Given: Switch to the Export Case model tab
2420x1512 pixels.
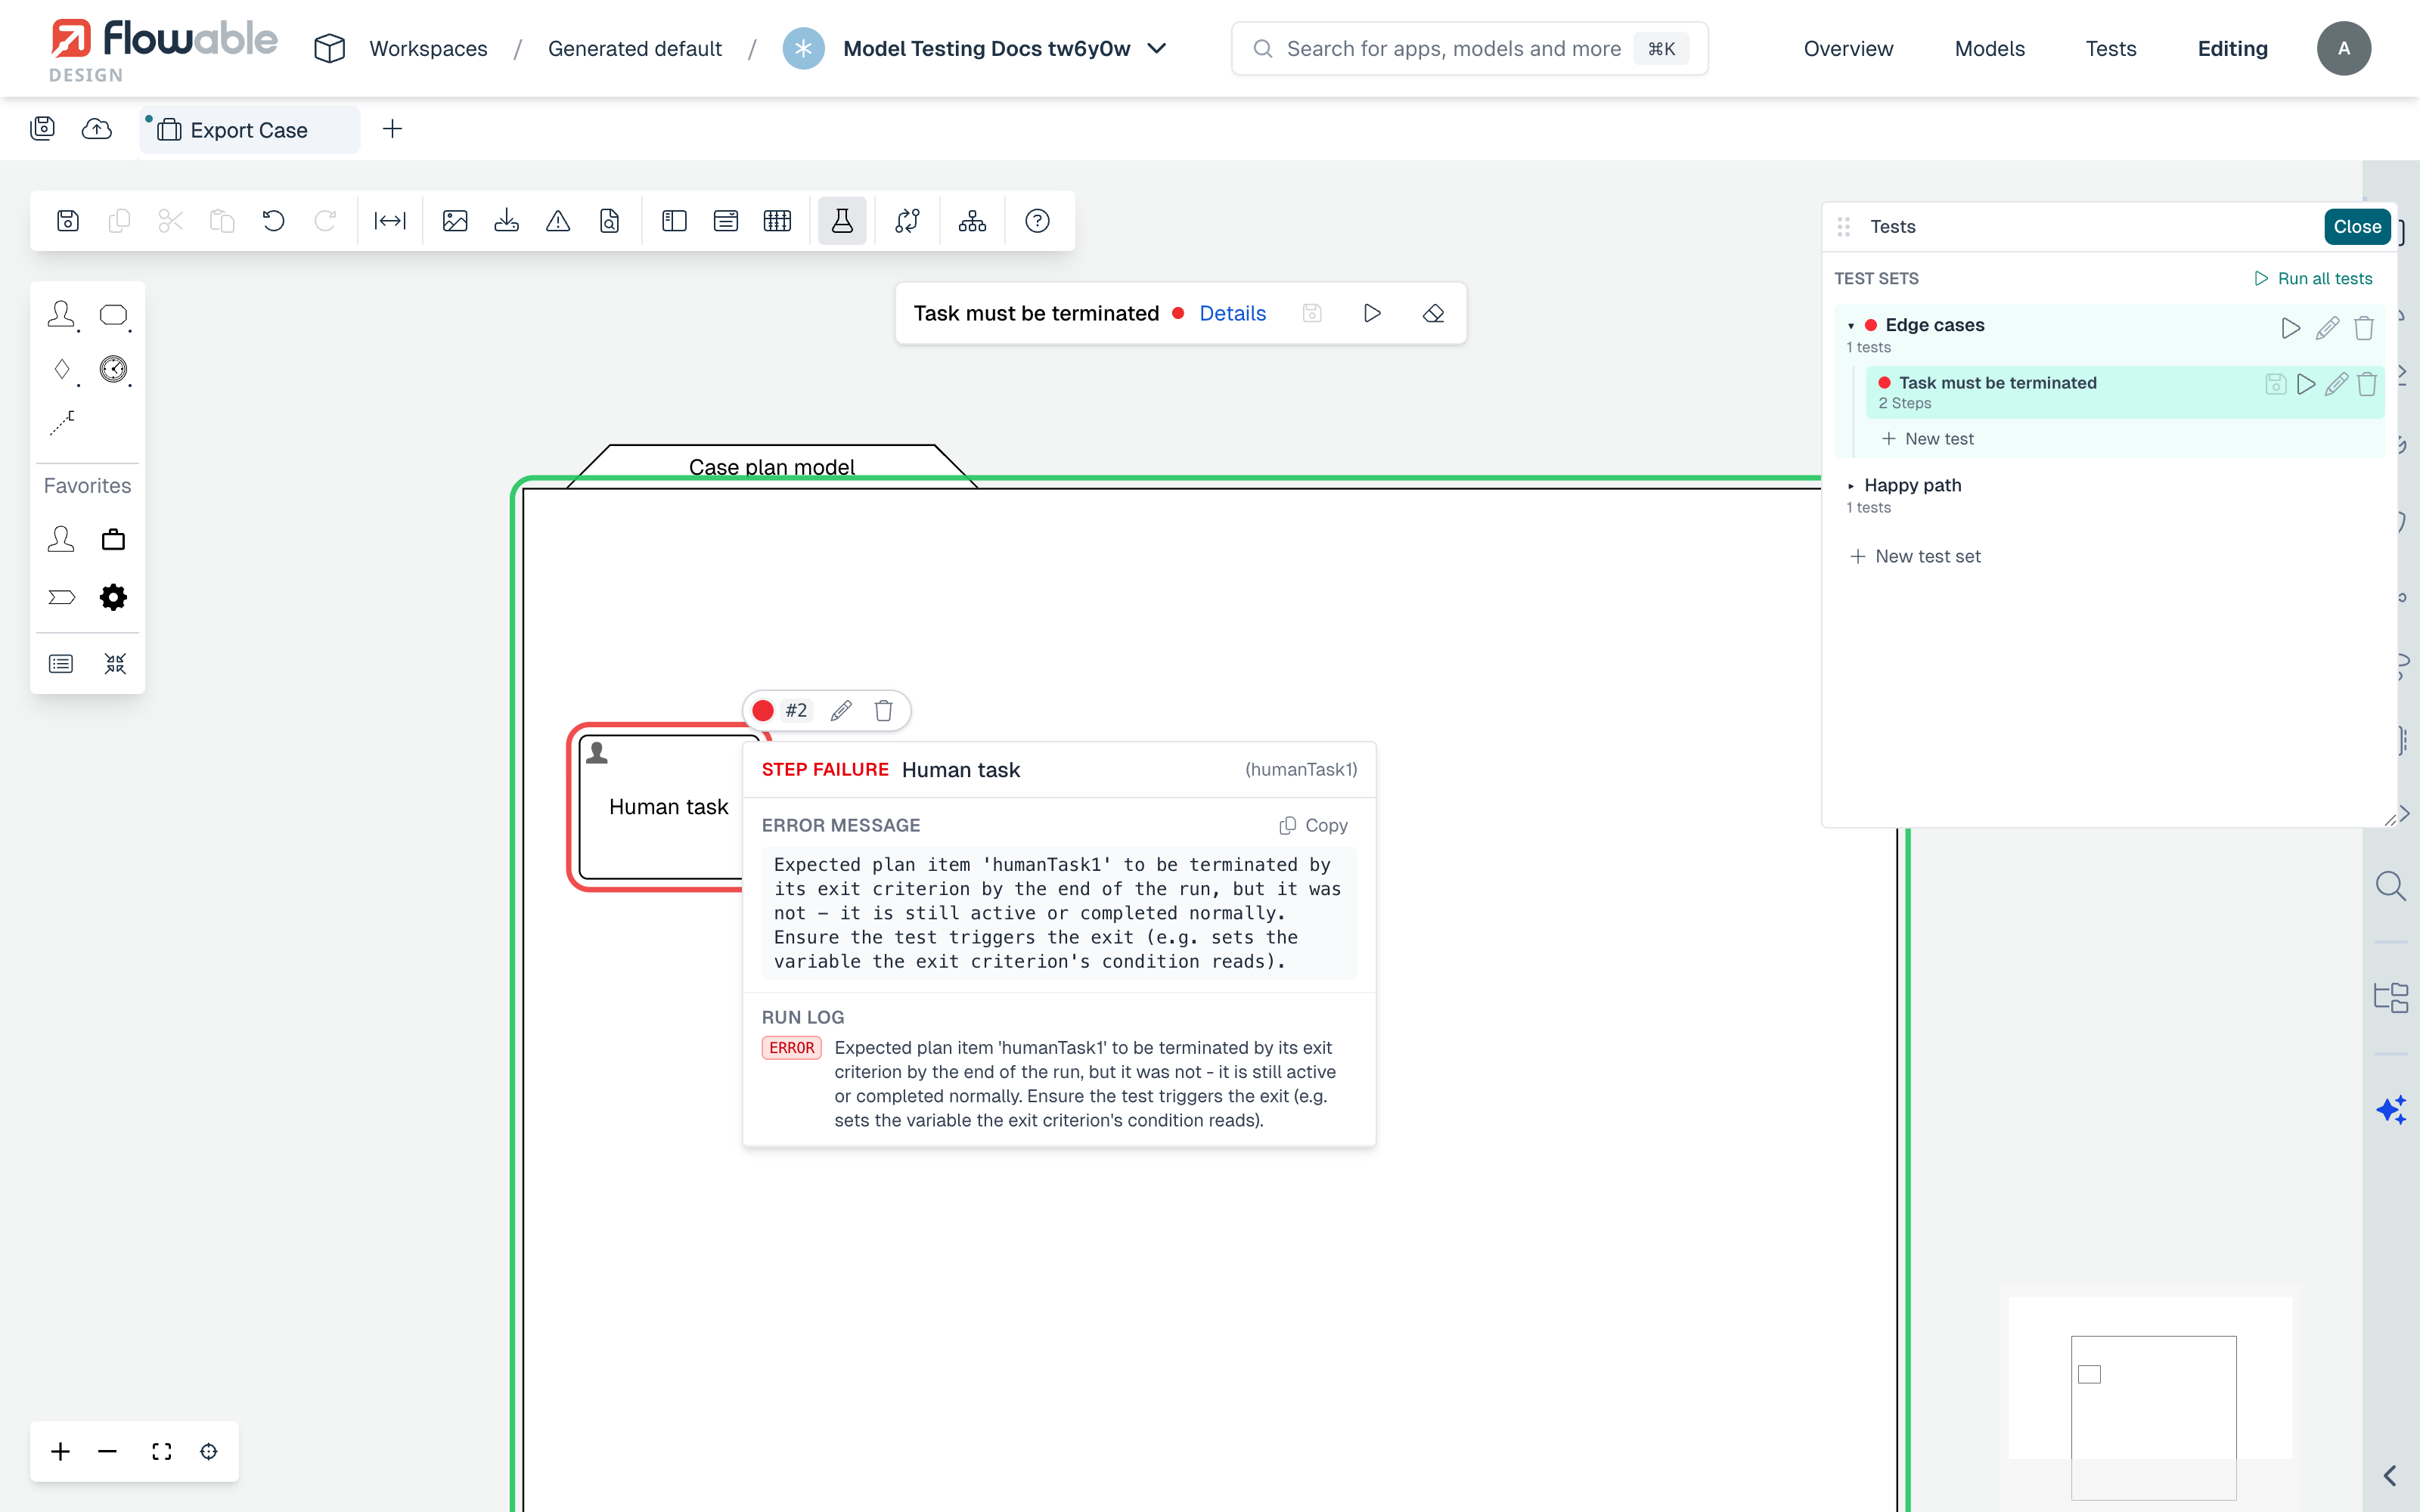Looking at the screenshot, I should point(249,130).
